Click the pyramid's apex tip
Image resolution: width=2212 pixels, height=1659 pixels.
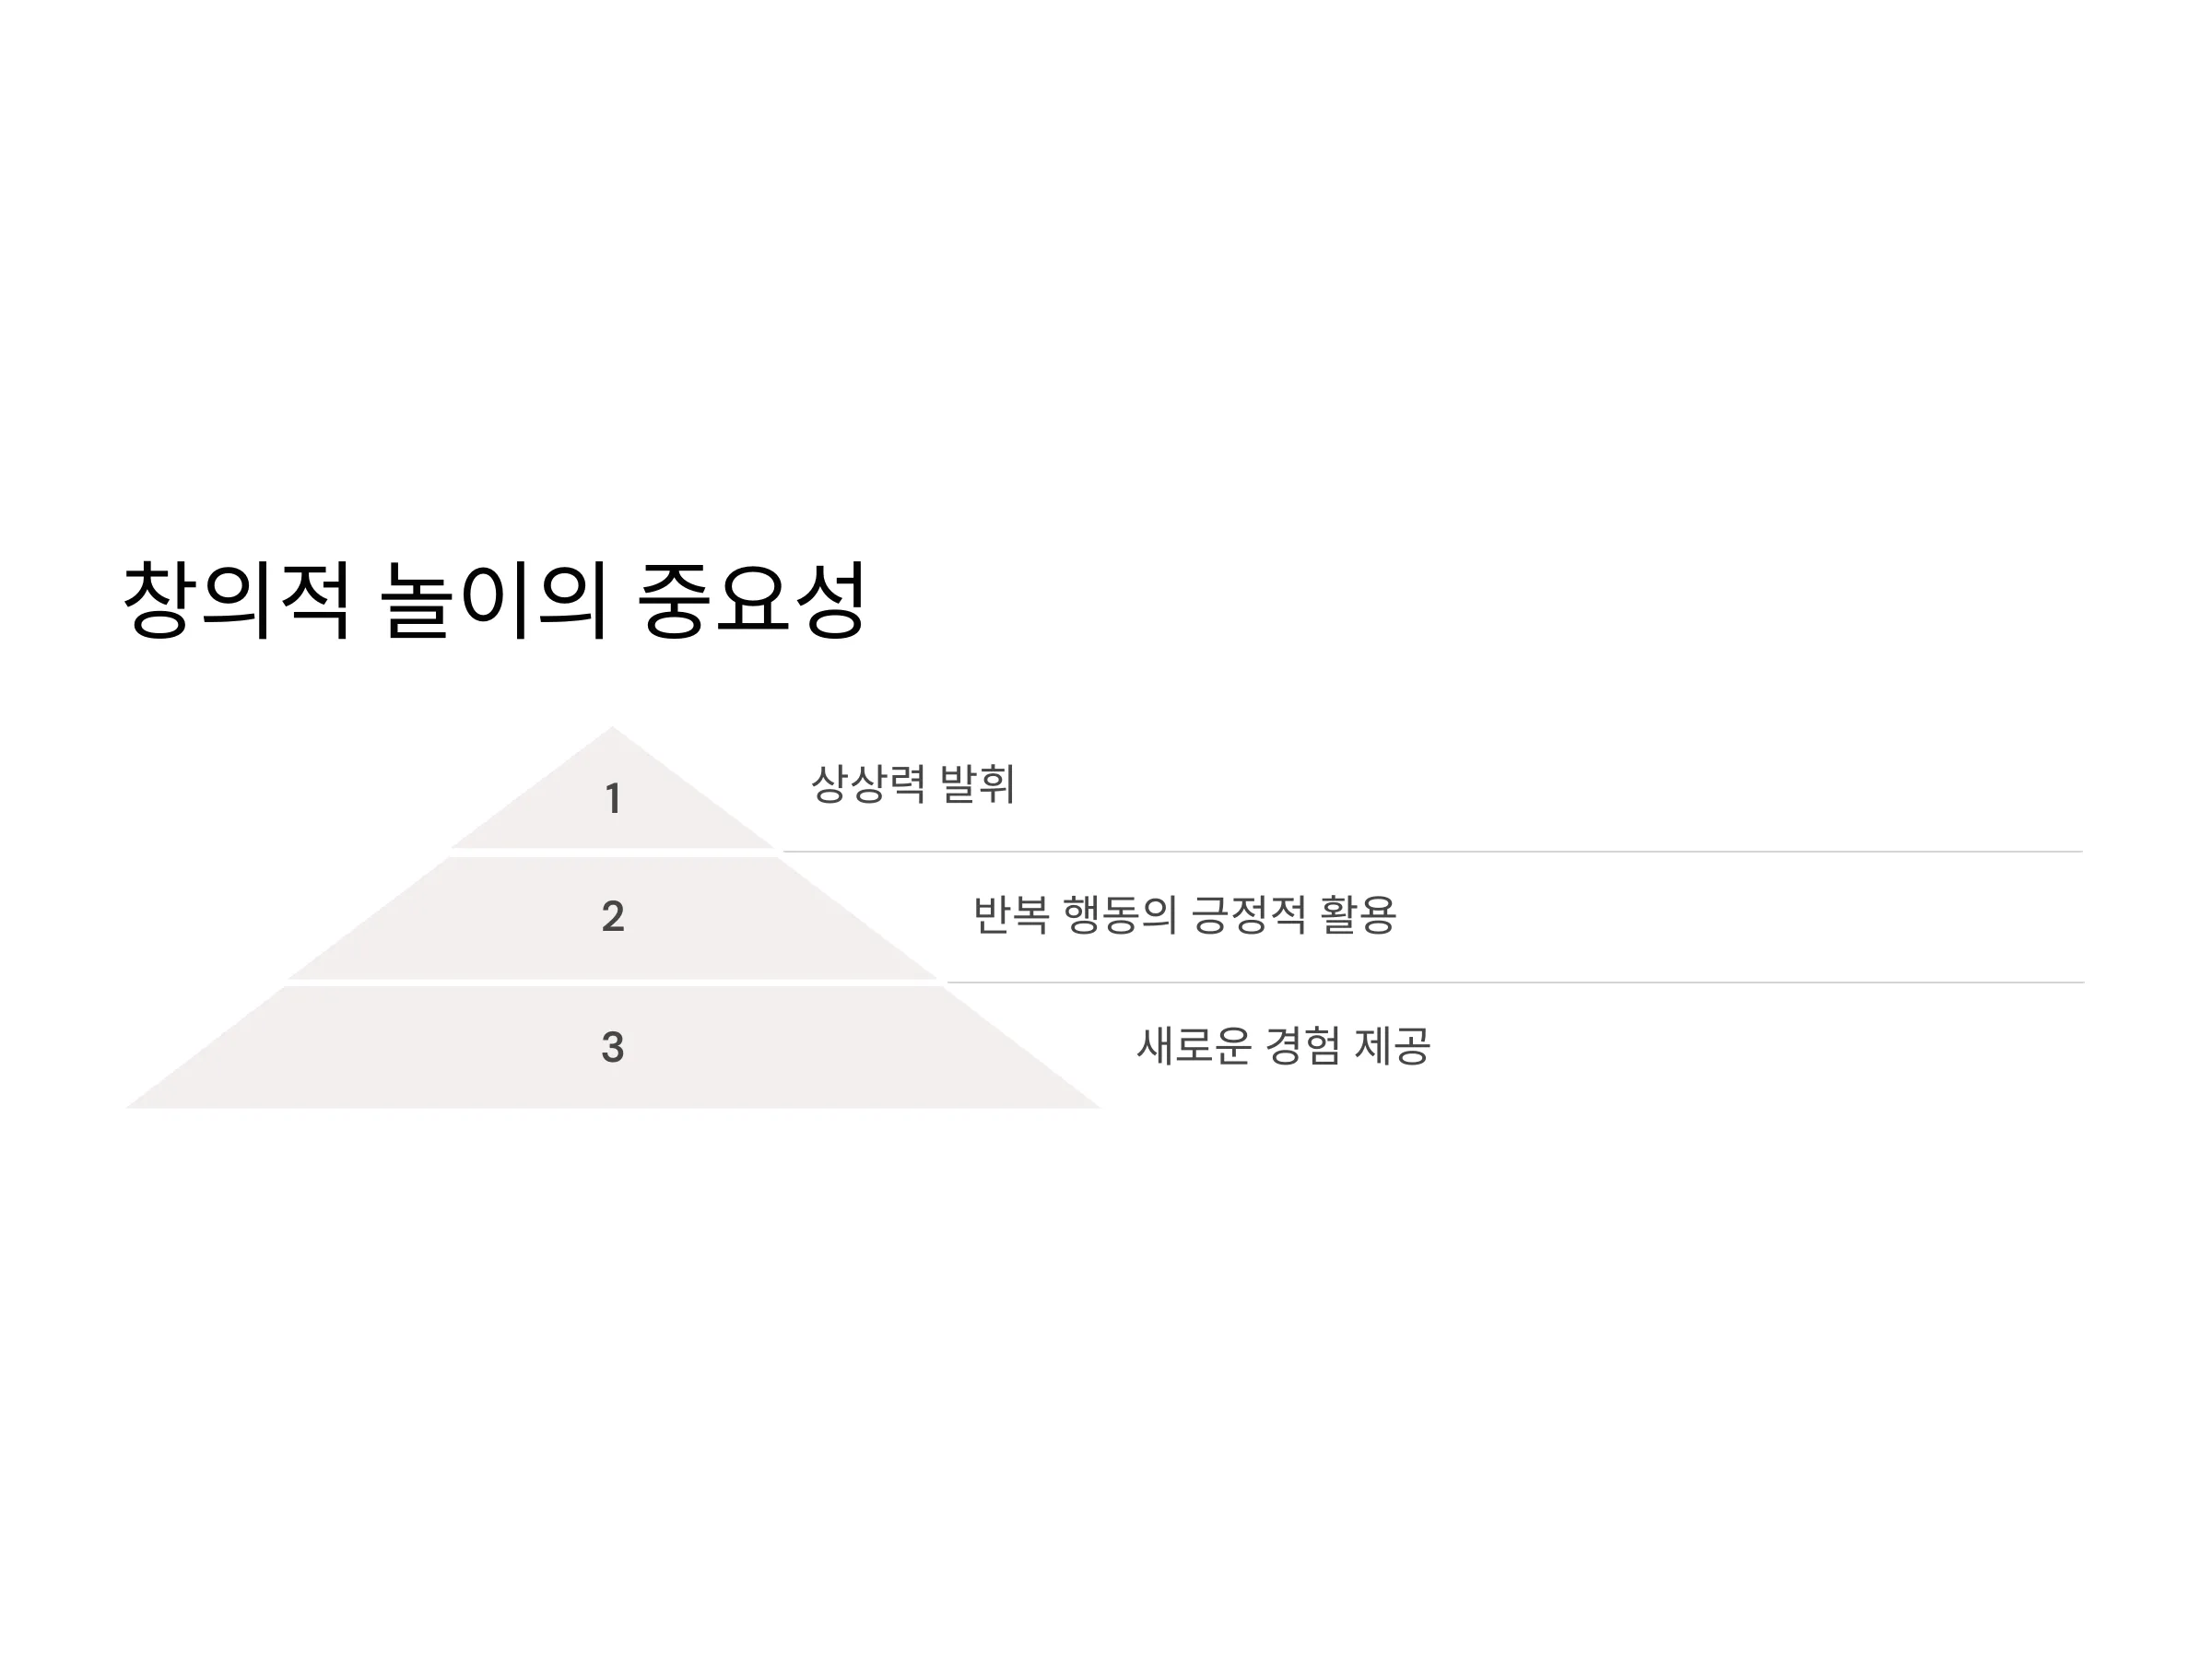click(x=612, y=728)
